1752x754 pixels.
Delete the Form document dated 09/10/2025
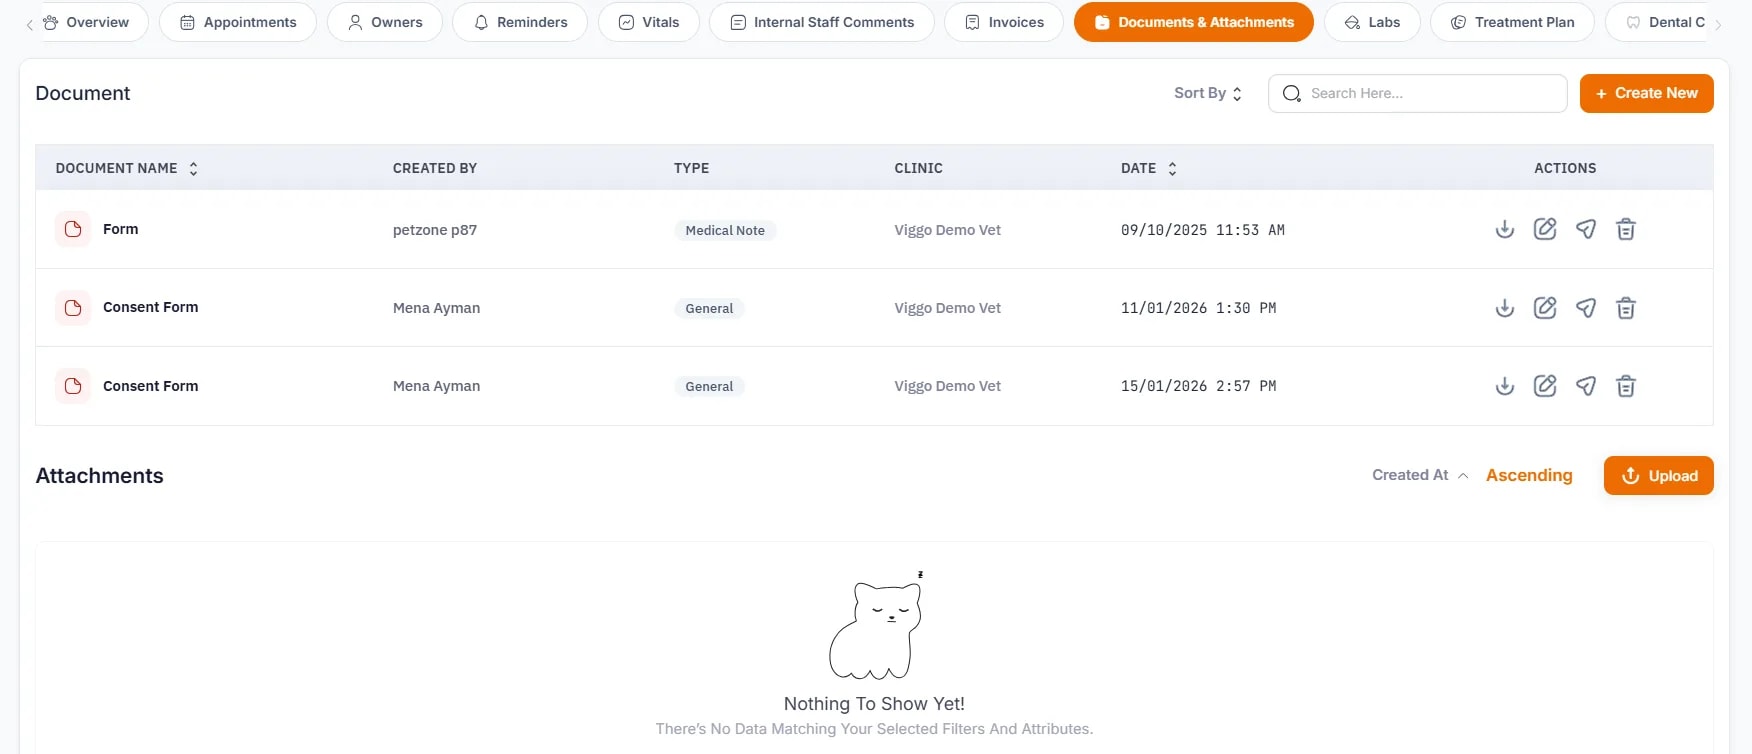[x=1626, y=229]
